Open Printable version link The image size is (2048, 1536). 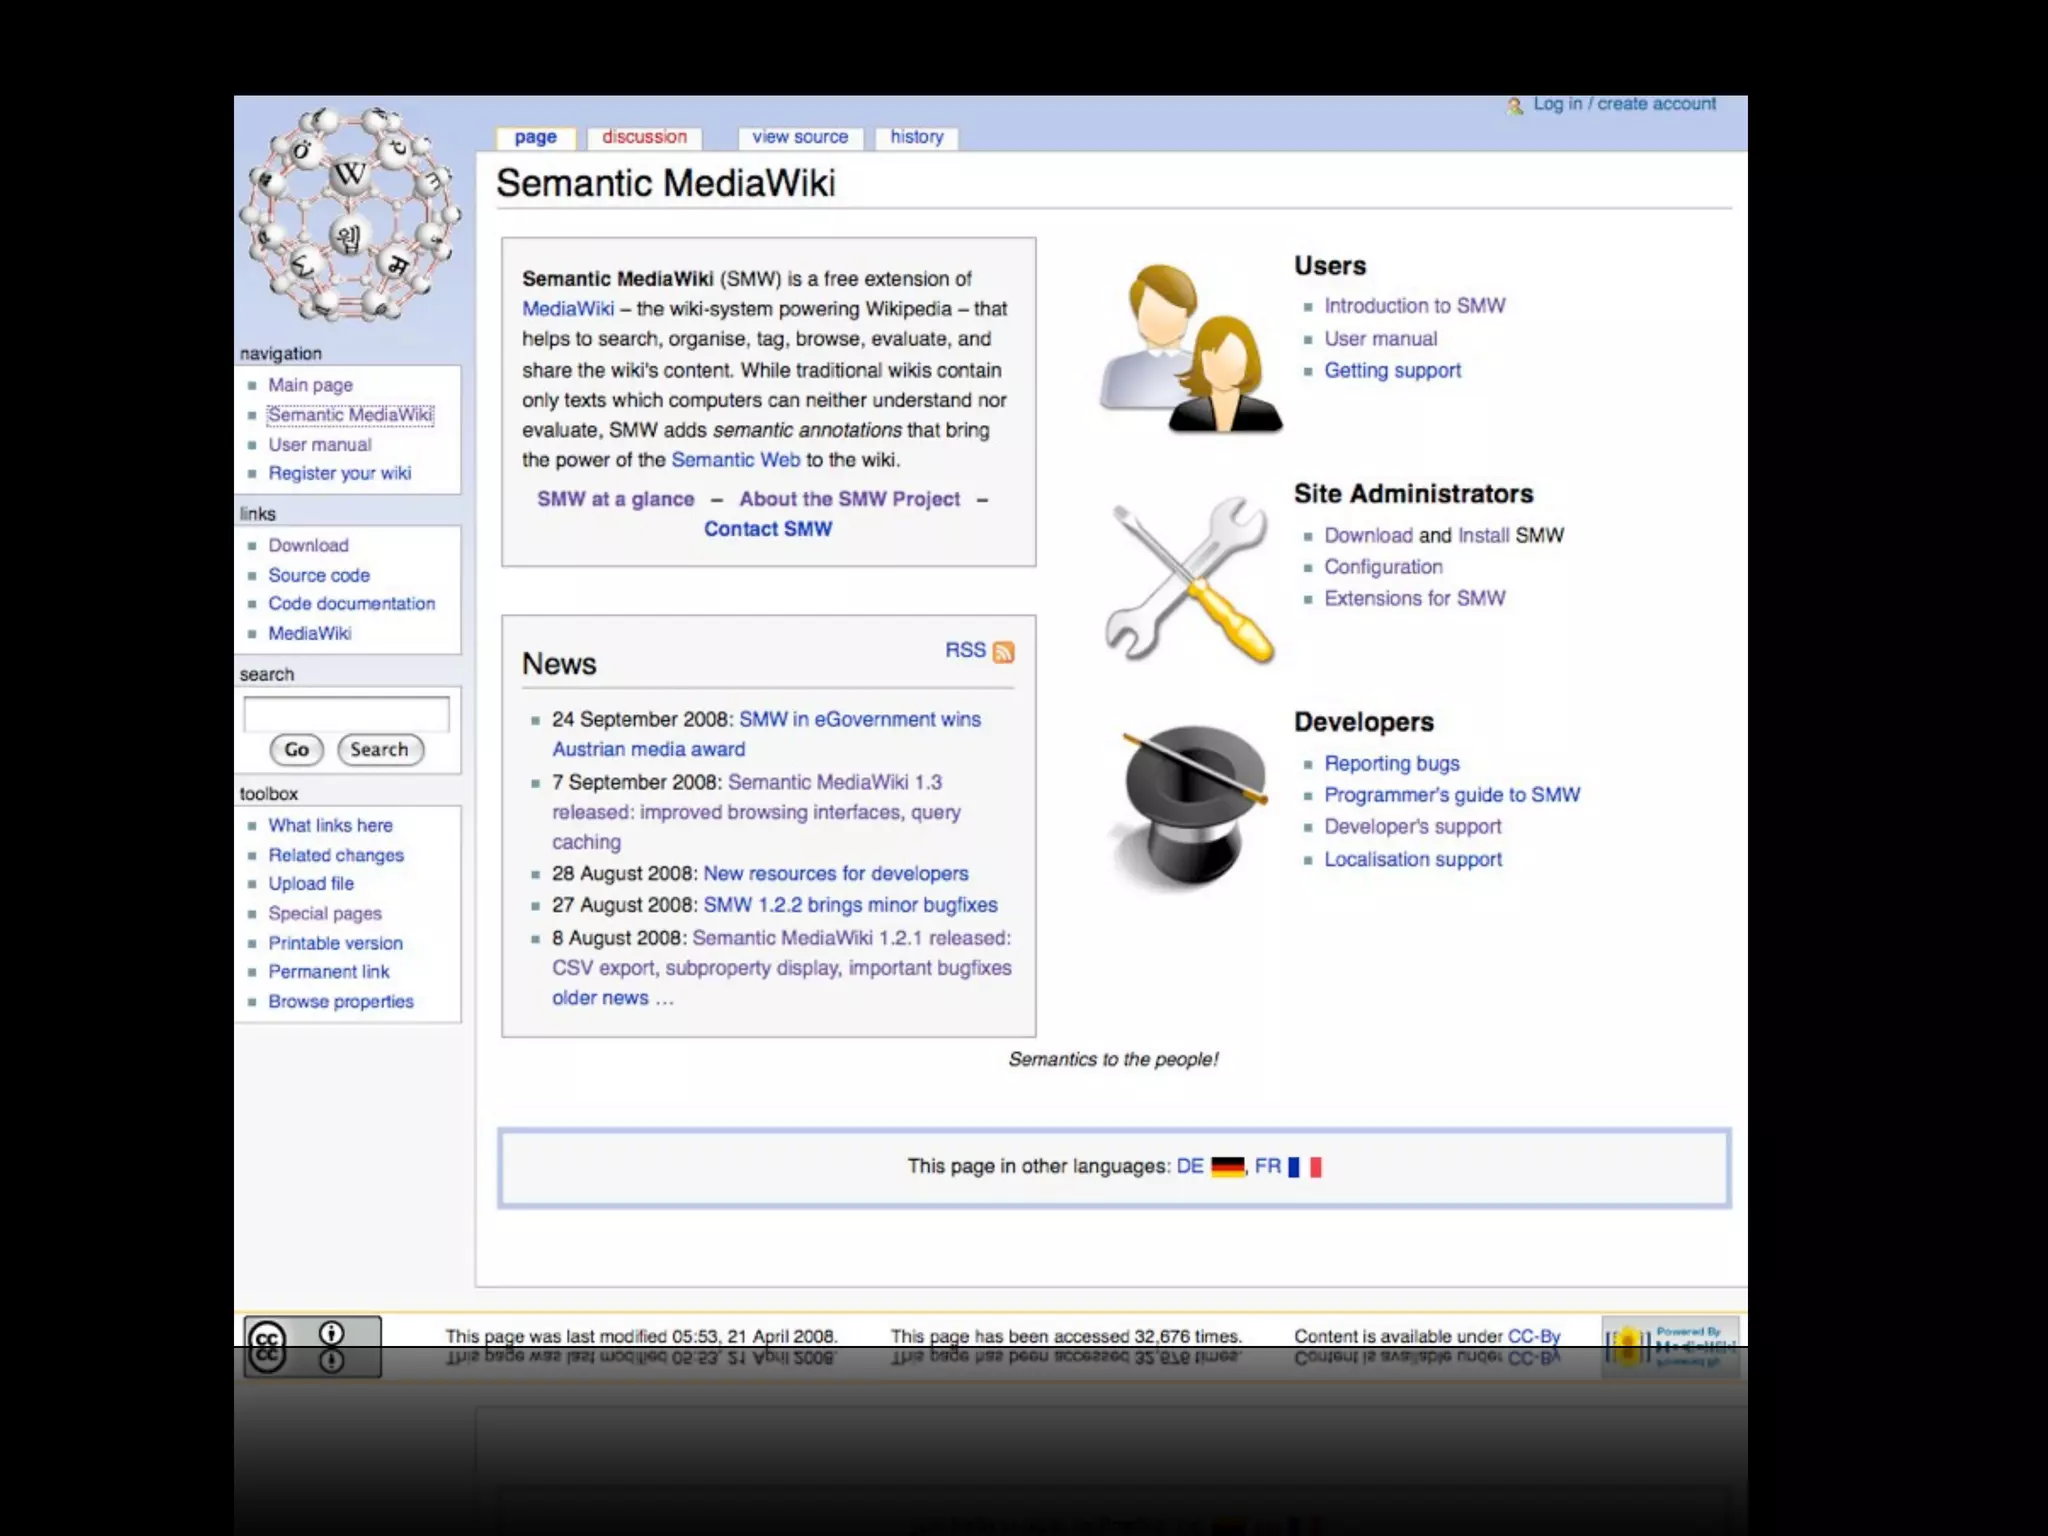click(x=335, y=944)
